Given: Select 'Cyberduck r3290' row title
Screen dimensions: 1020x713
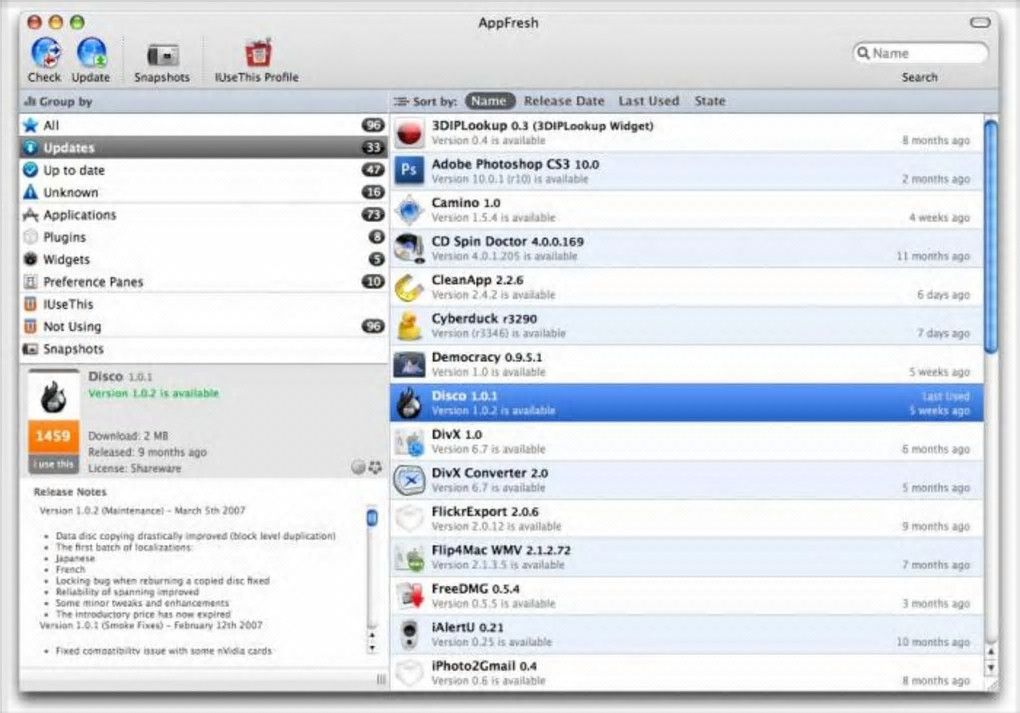Looking at the screenshot, I should point(484,319).
